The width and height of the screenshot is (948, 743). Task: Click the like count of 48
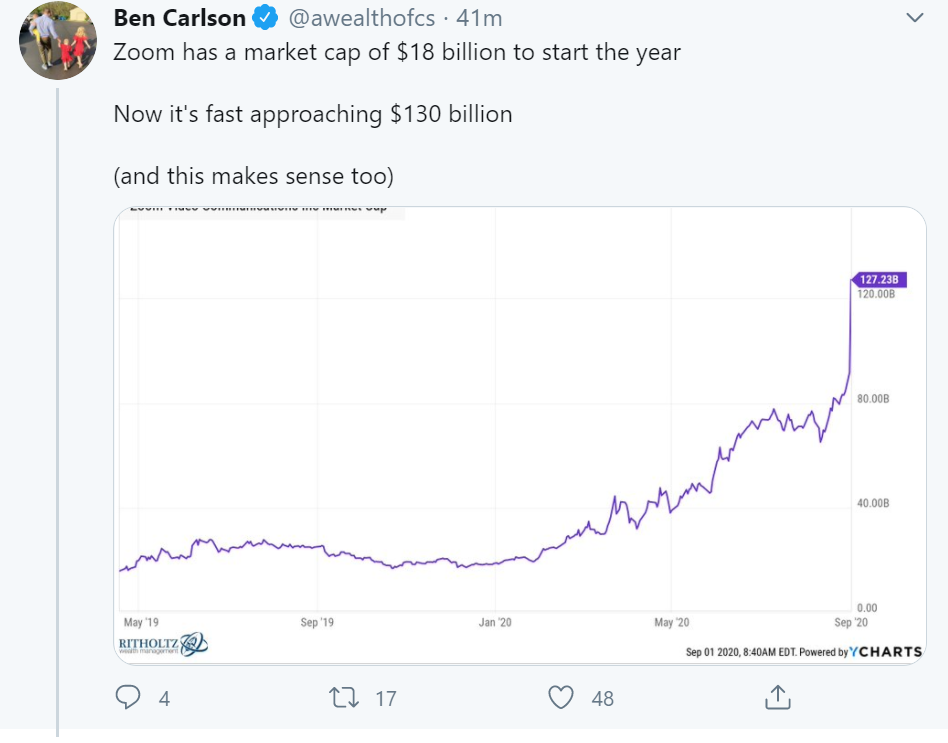(602, 698)
